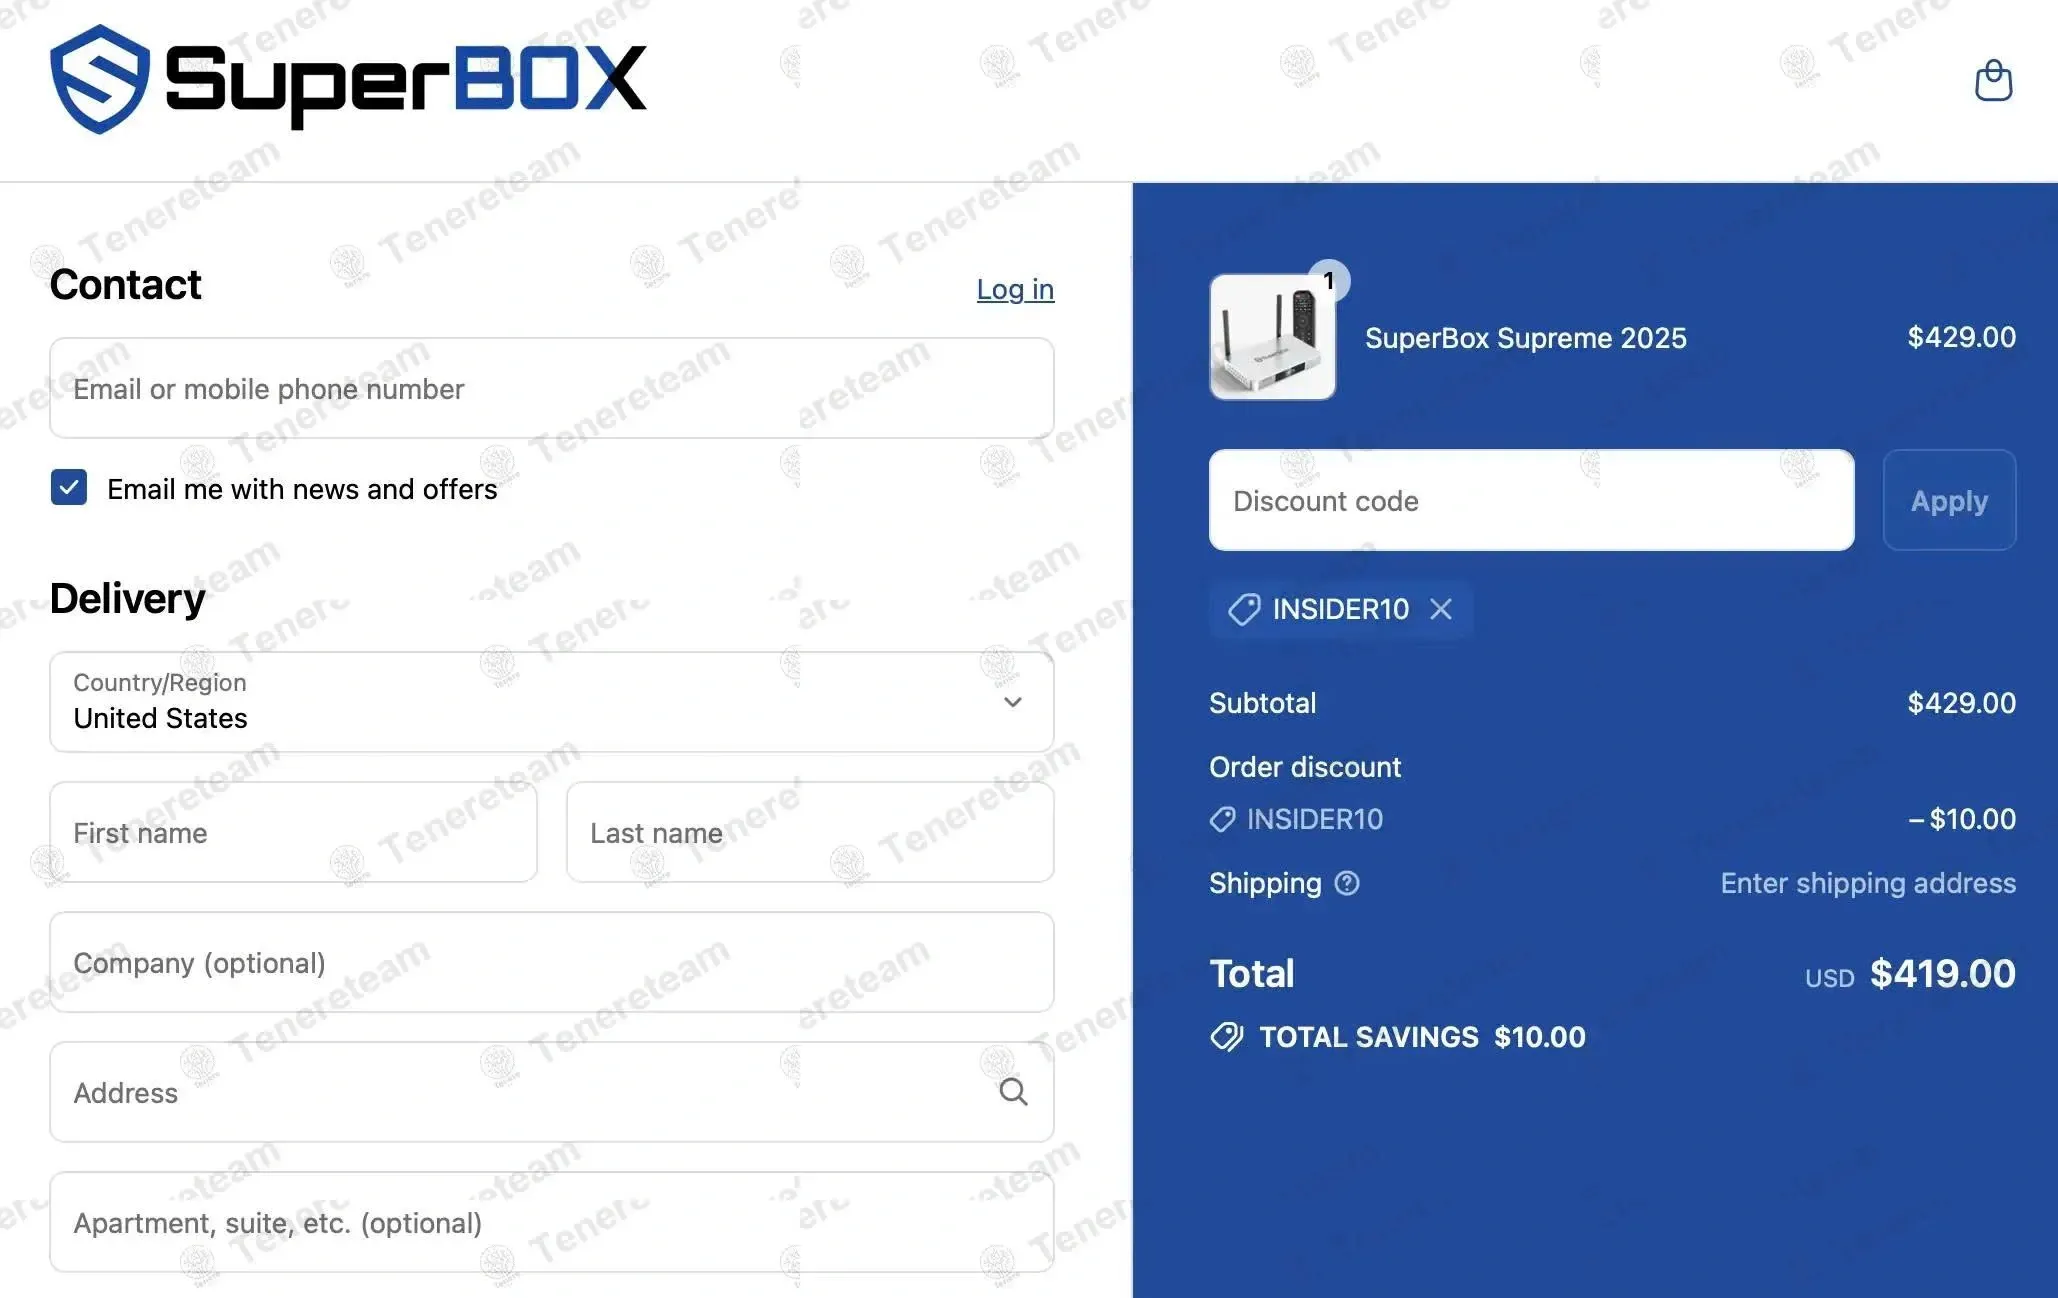Click the Email or mobile phone field
This screenshot has width=2058, height=1298.
[551, 388]
